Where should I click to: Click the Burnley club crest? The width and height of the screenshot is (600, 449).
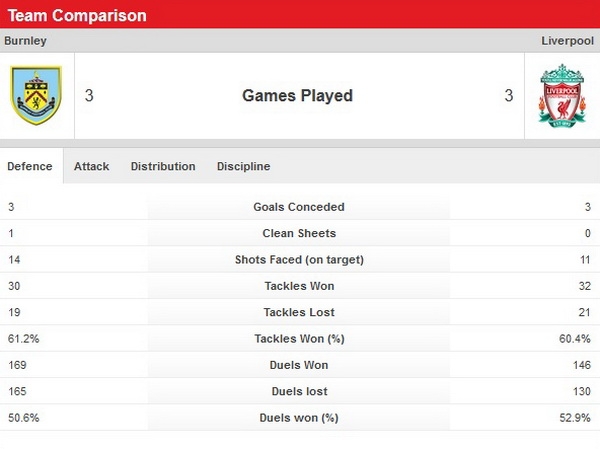(x=36, y=96)
